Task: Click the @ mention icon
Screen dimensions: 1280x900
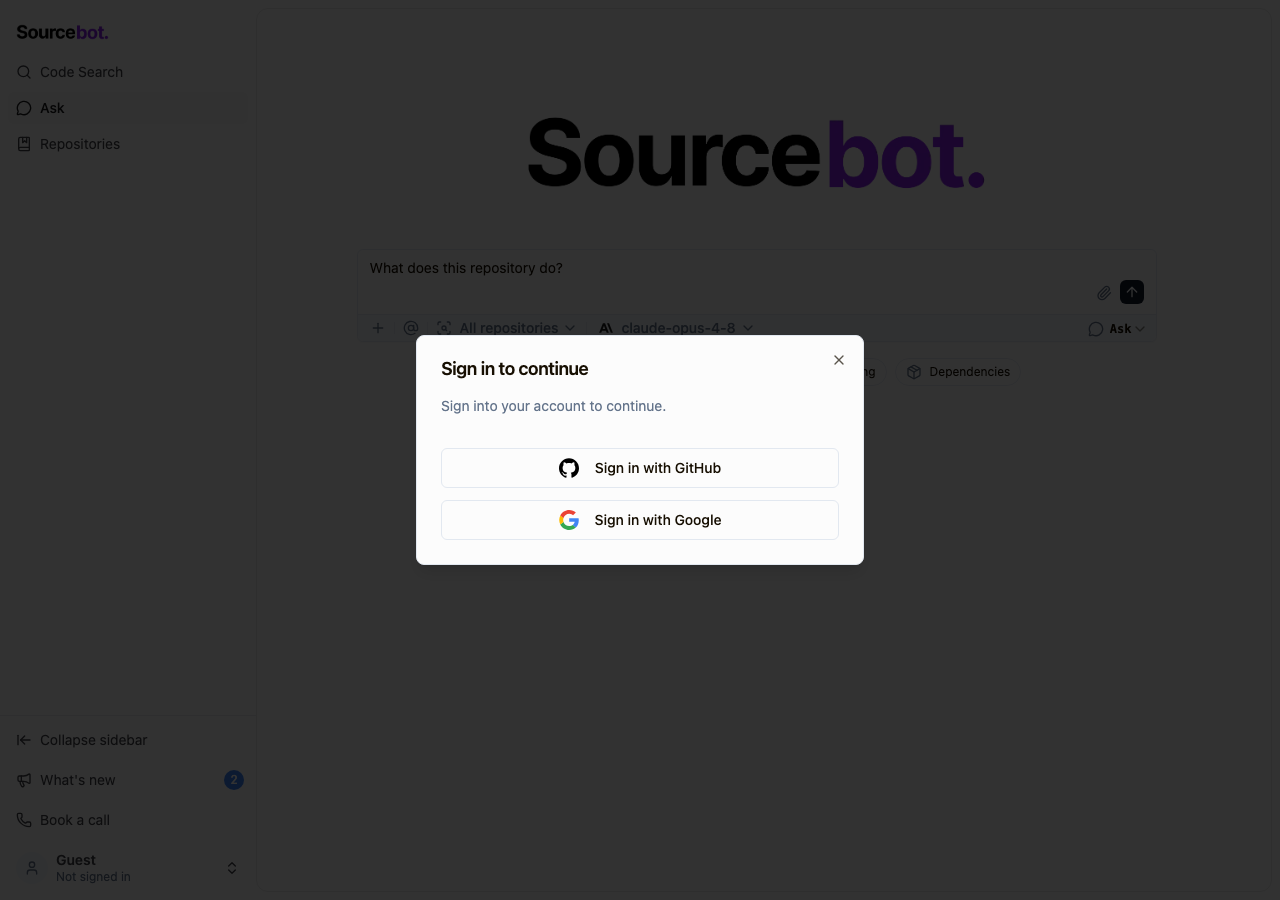Action: [x=411, y=328]
